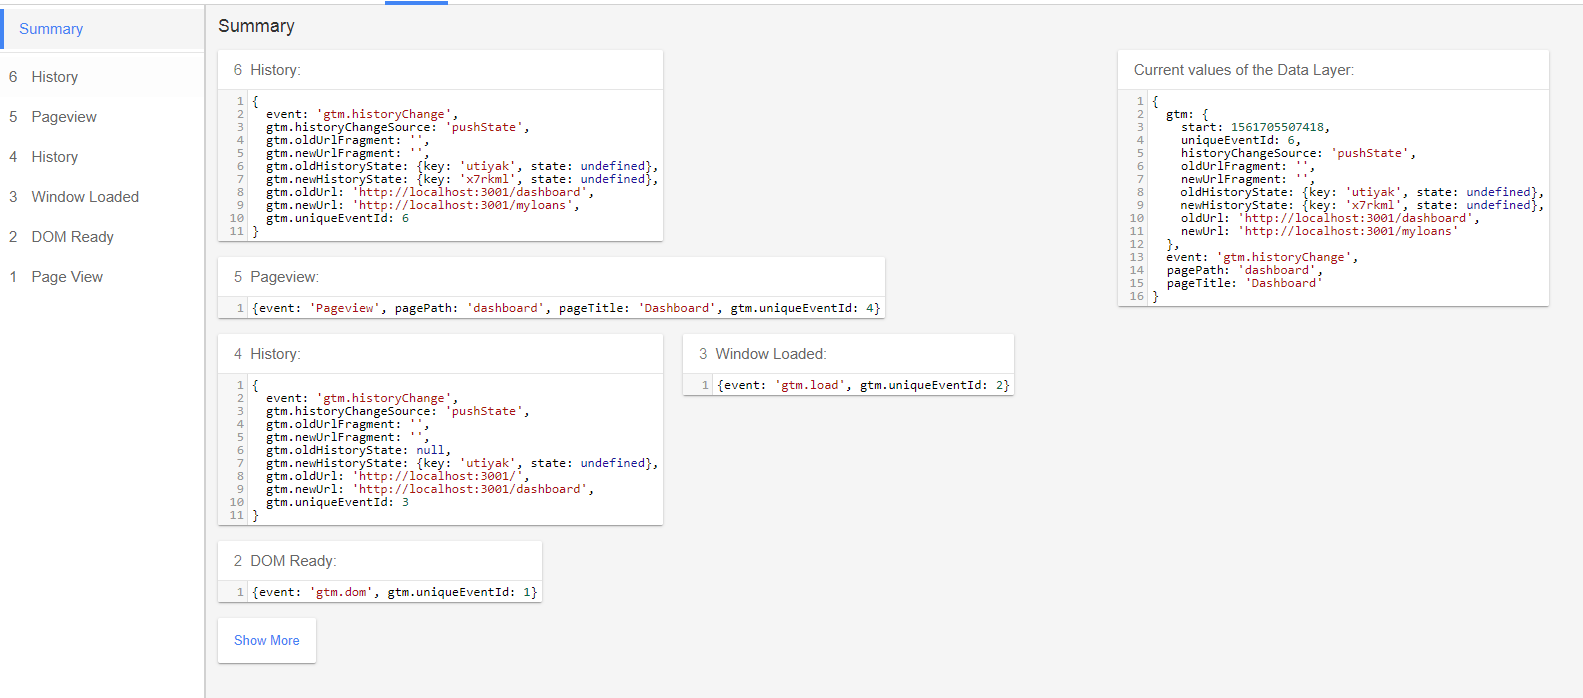
Task: Click the dashboard newUrl line in the 4 History card
Action: [x=430, y=489]
